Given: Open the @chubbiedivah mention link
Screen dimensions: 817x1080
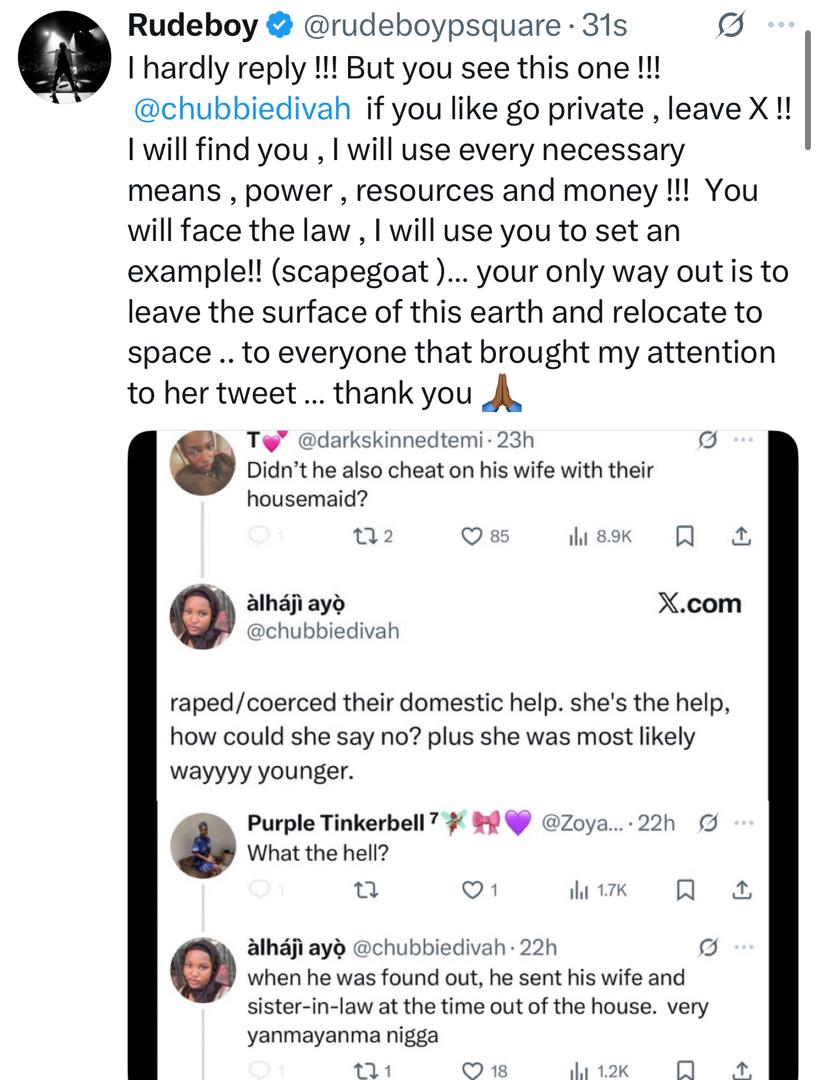Looking at the screenshot, I should coord(244,108).
